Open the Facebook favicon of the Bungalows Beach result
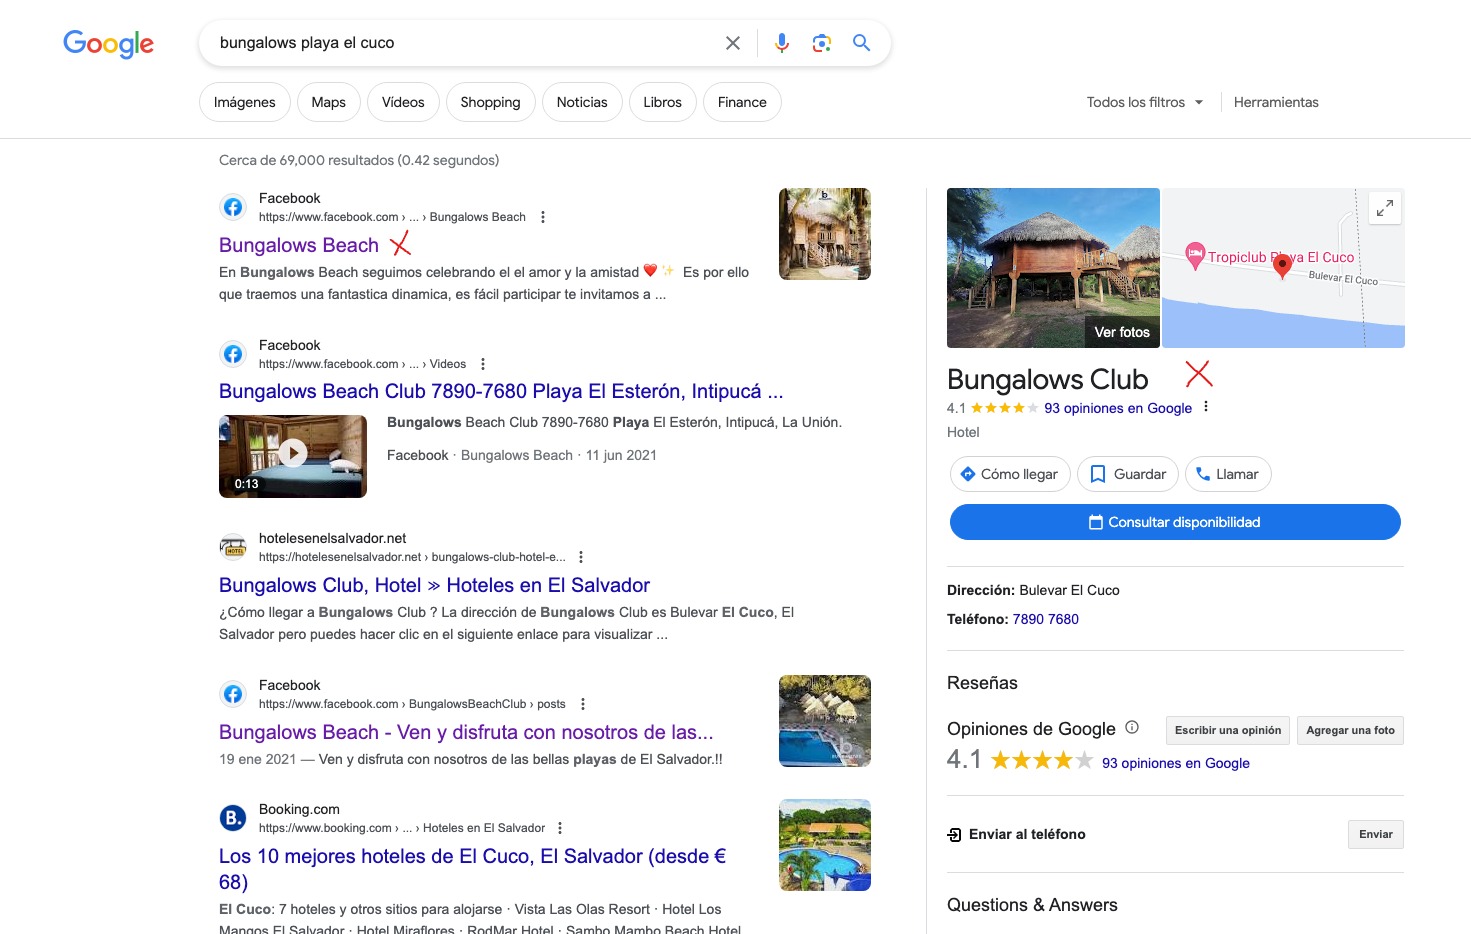The image size is (1471, 934). pos(233,207)
